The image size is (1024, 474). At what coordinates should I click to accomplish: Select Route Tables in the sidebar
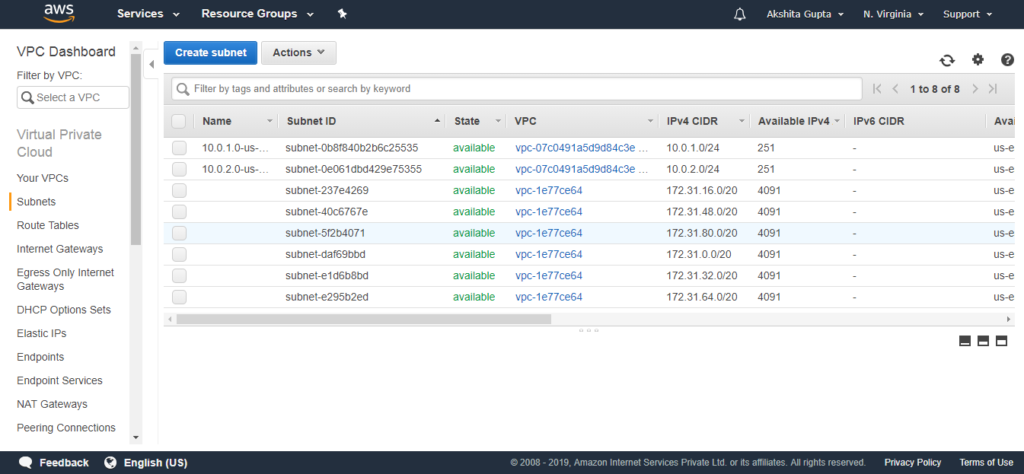(x=48, y=225)
